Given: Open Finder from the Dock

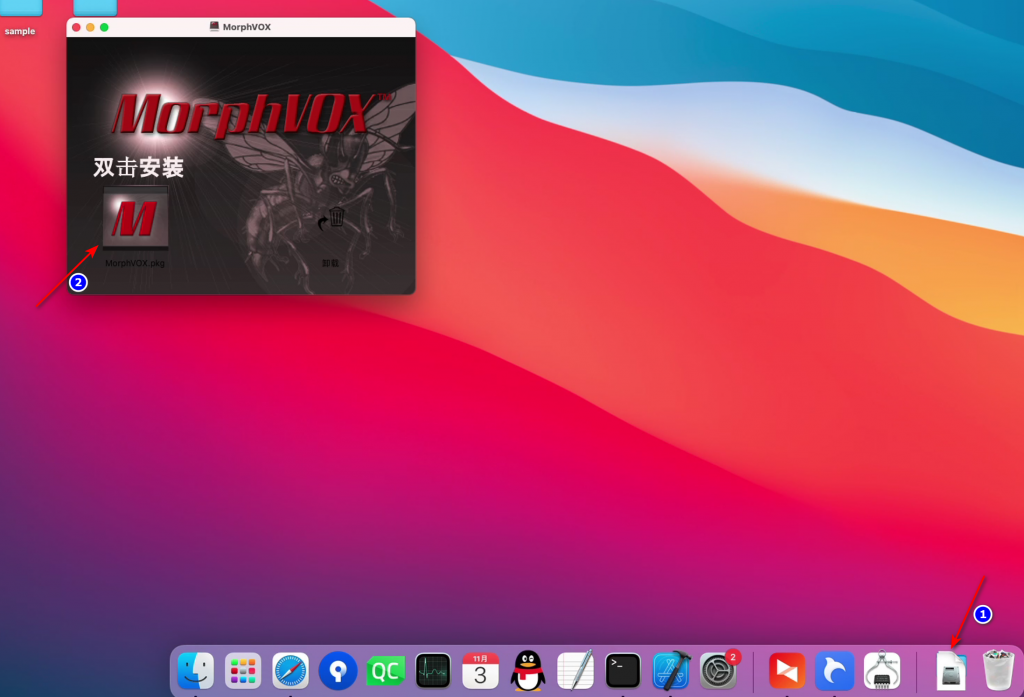Looking at the screenshot, I should [196, 670].
